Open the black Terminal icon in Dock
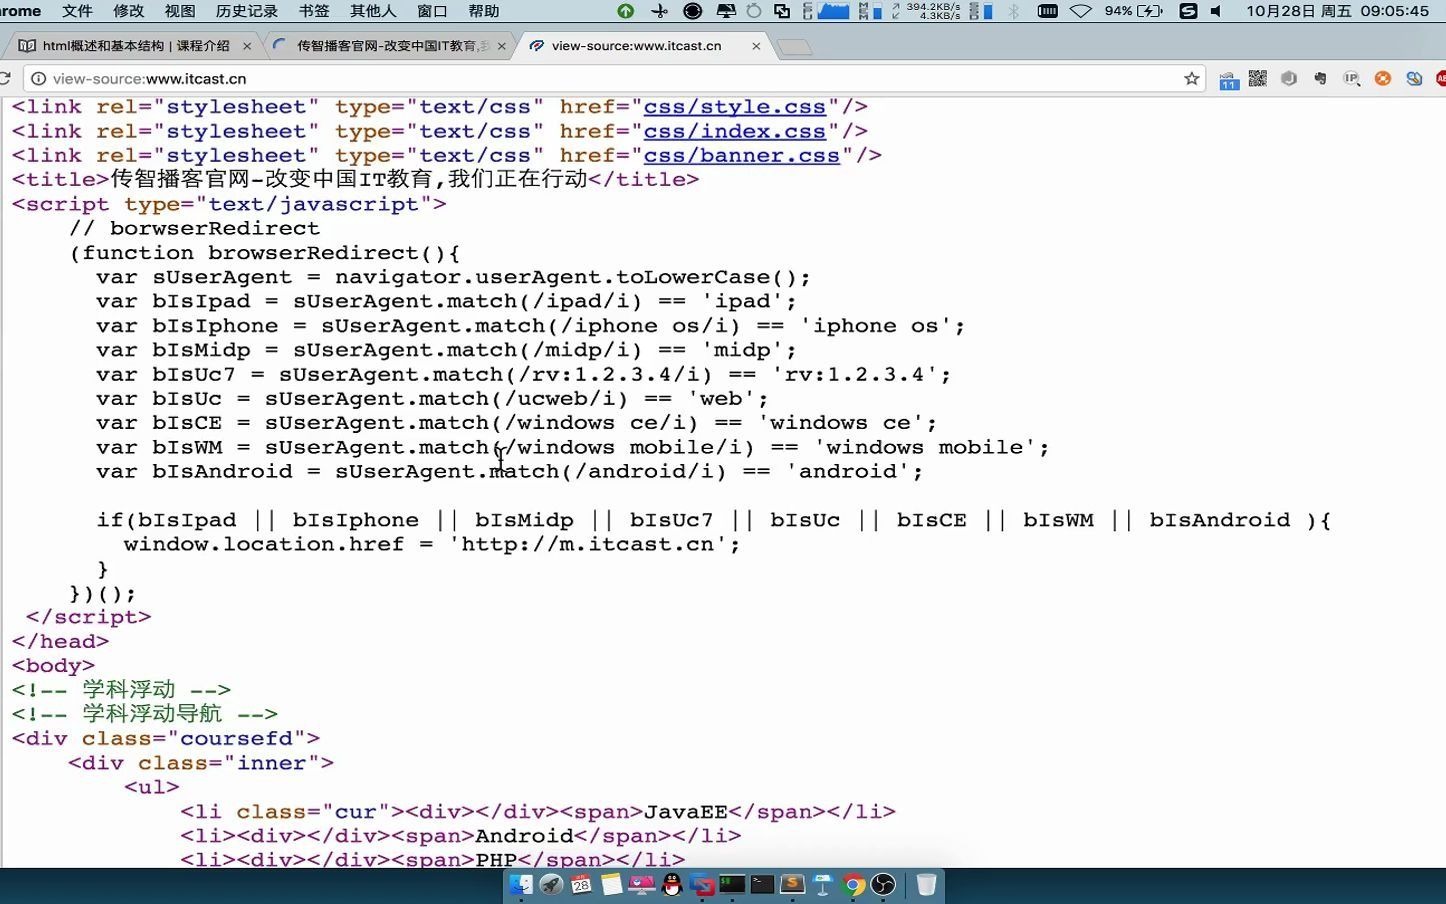 coord(762,884)
